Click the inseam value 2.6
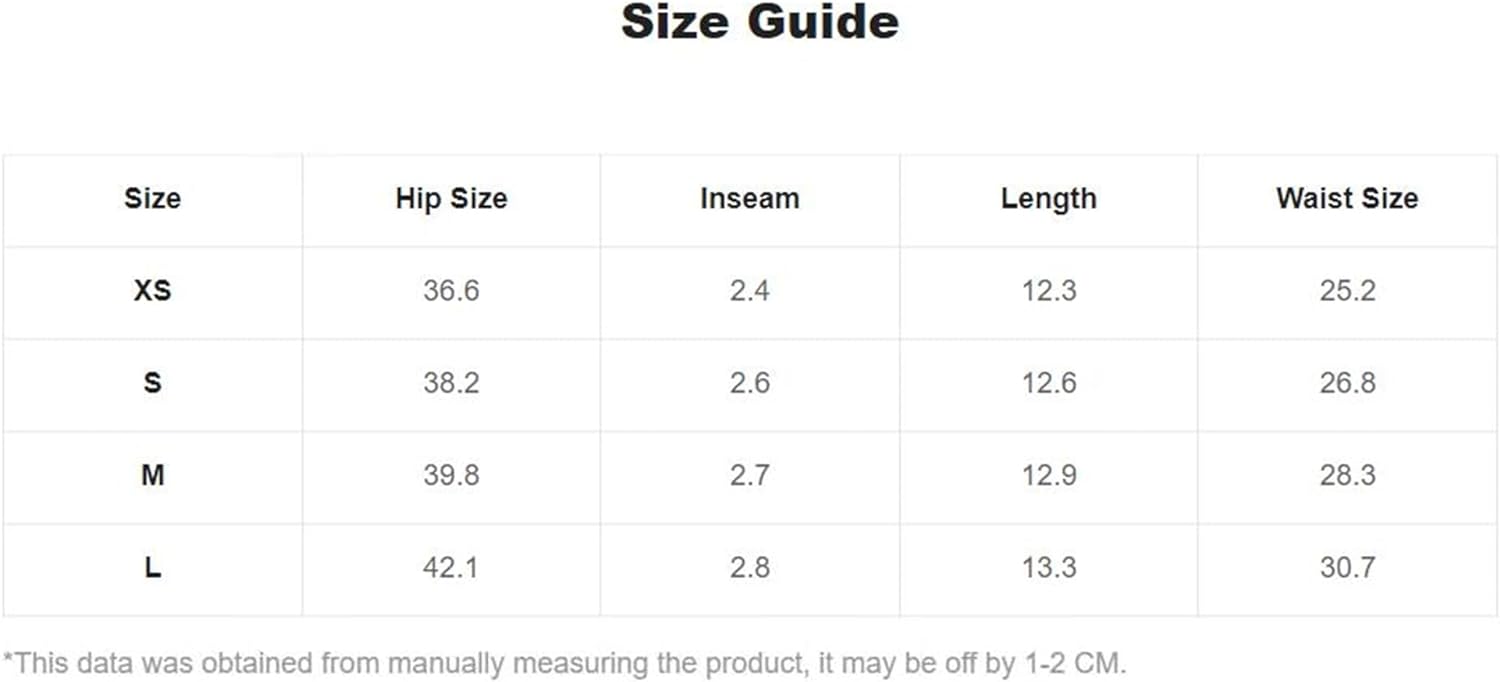Viewport: 1500px width, 682px height. coord(750,383)
